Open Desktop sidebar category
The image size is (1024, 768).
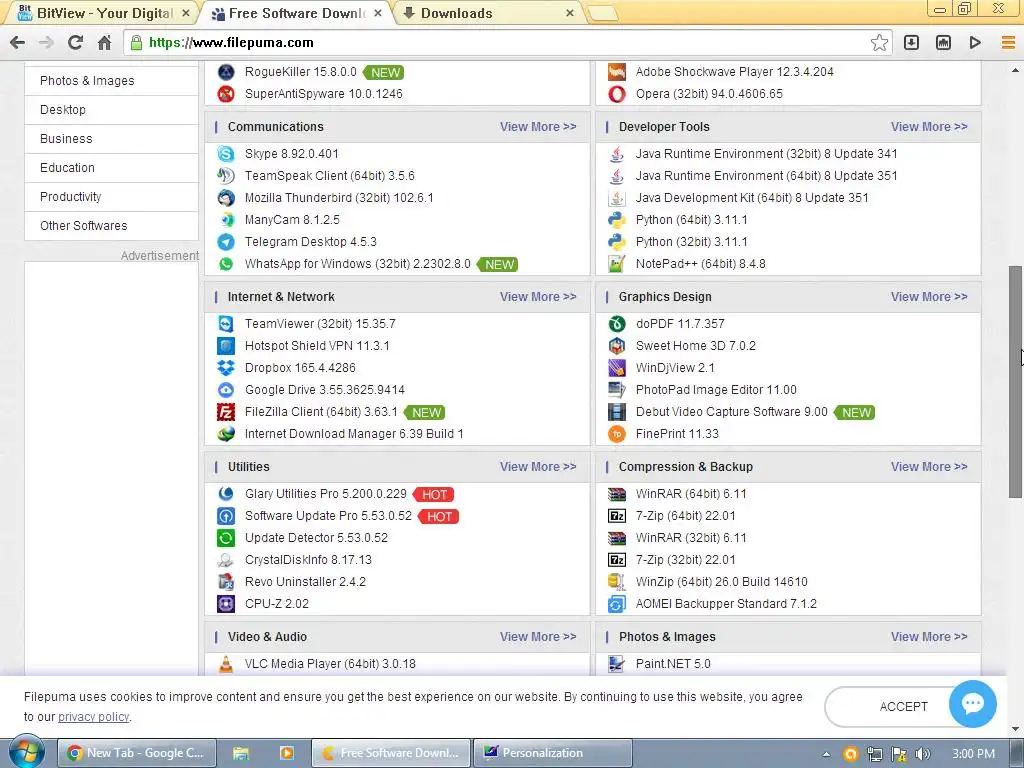[x=111, y=110]
